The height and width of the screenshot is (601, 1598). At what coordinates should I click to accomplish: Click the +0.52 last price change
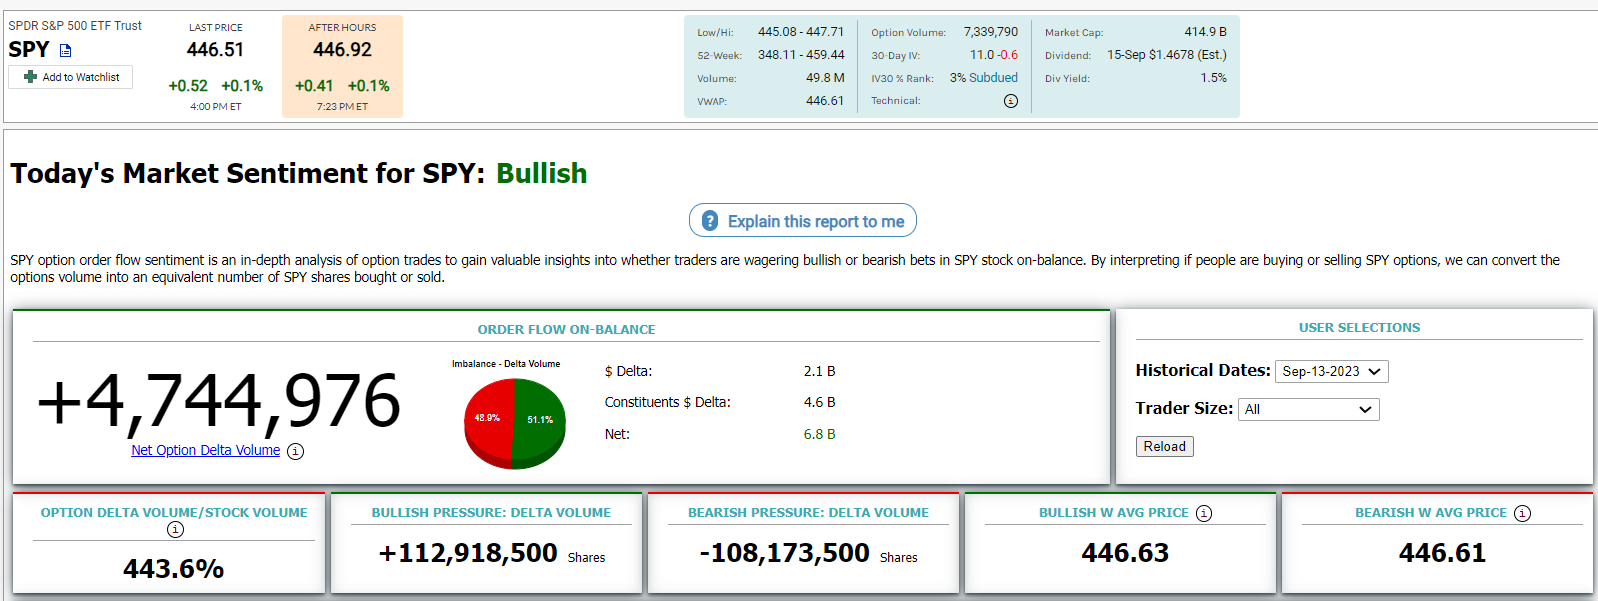tap(188, 86)
